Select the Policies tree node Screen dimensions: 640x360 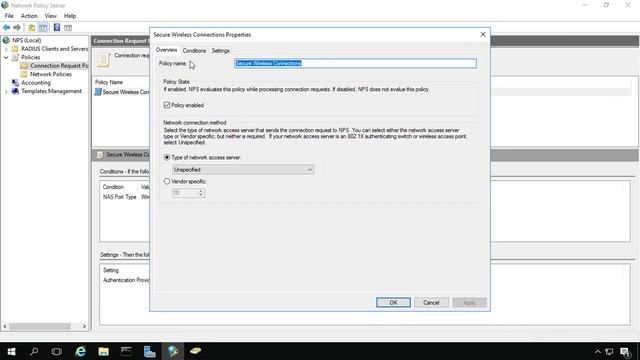pos(31,57)
